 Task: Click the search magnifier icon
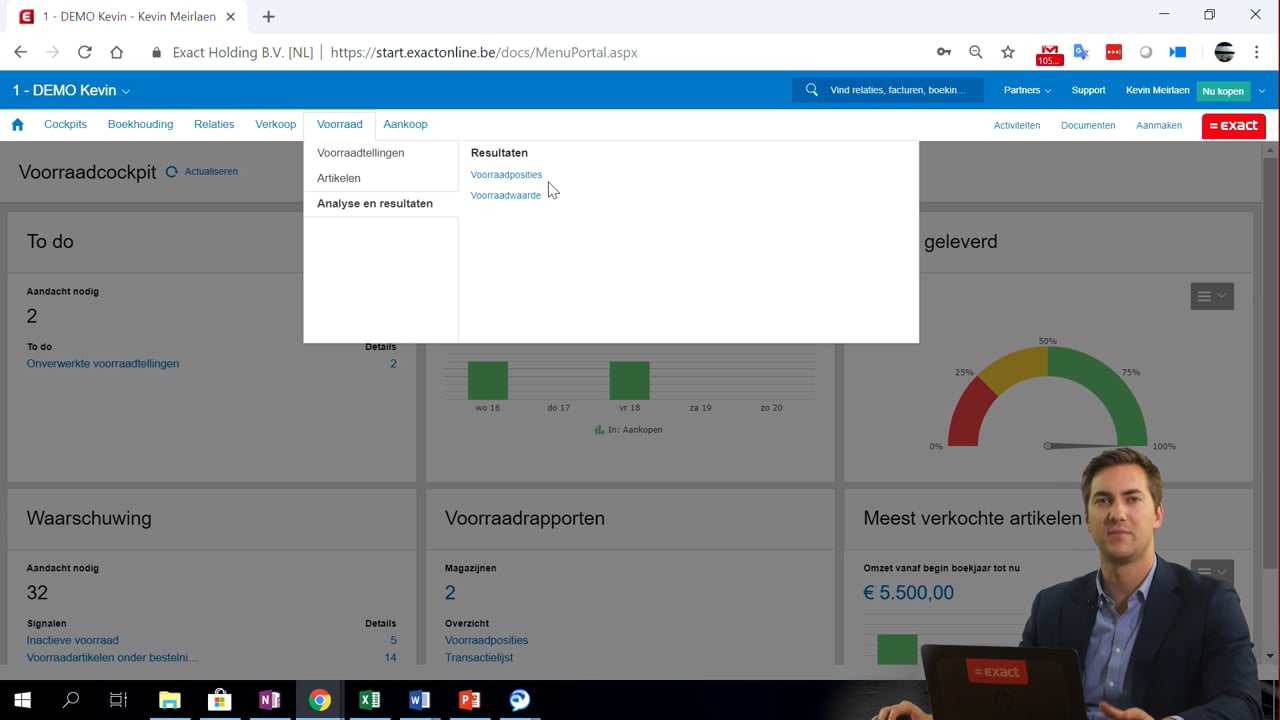[812, 90]
